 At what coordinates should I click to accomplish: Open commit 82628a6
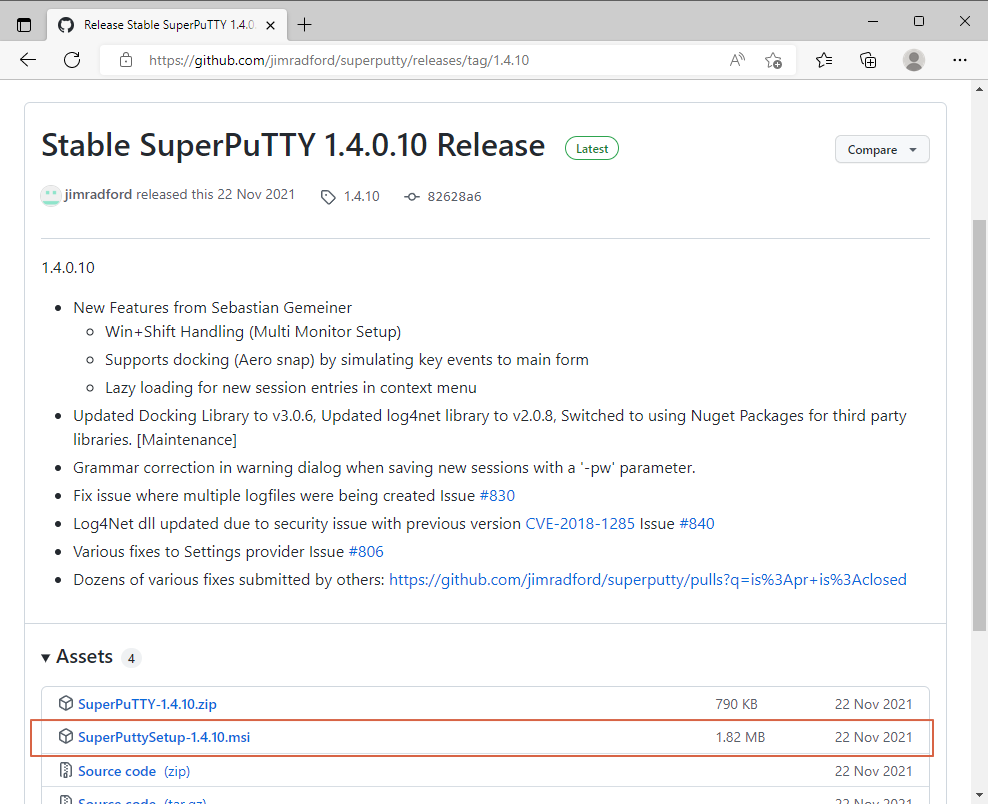click(x=454, y=197)
